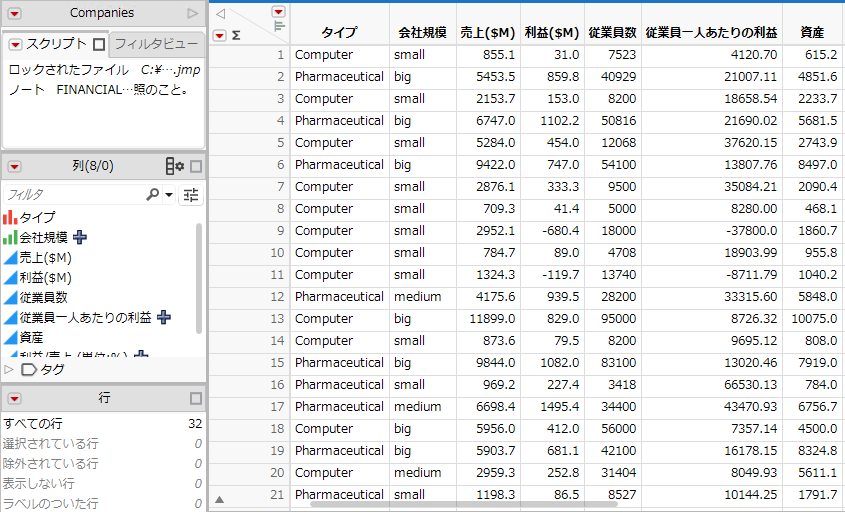Click the blue continuous icon beside 従業員一人あたりの利益
Viewport: 845px width, 512px height.
point(10,317)
